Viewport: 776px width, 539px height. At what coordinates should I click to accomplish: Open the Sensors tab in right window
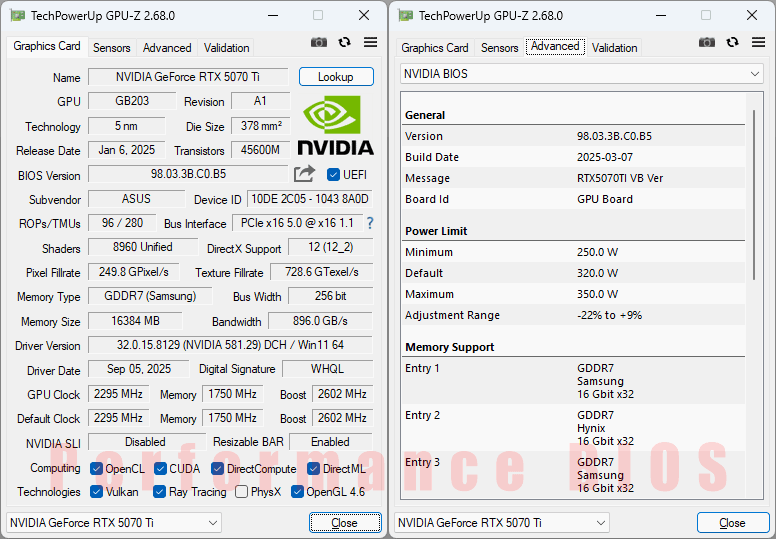coord(500,48)
